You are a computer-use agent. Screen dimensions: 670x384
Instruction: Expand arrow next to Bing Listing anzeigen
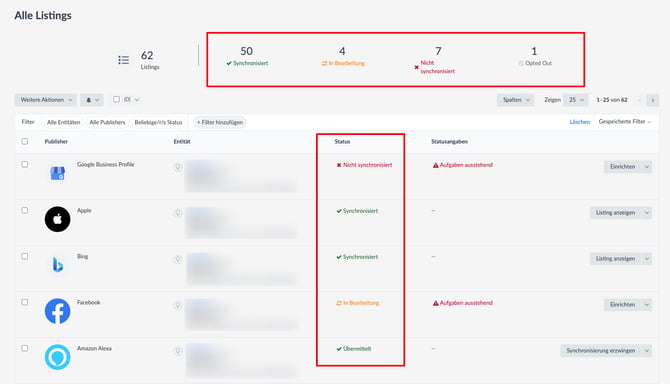coord(647,259)
